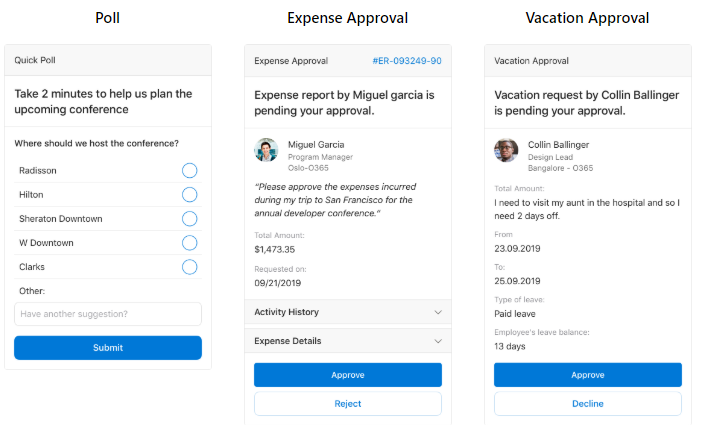Approve Collin Ballinger's vacation request
This screenshot has height=425, width=703.
coord(588,375)
